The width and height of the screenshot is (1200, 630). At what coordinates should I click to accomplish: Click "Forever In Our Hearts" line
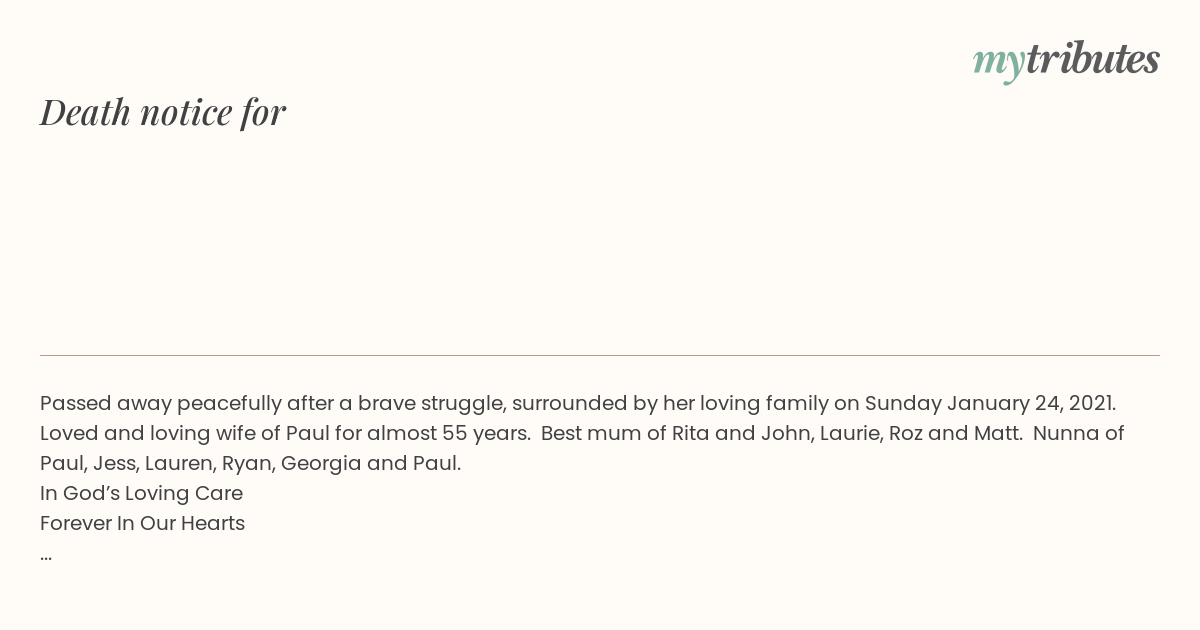[x=142, y=524]
